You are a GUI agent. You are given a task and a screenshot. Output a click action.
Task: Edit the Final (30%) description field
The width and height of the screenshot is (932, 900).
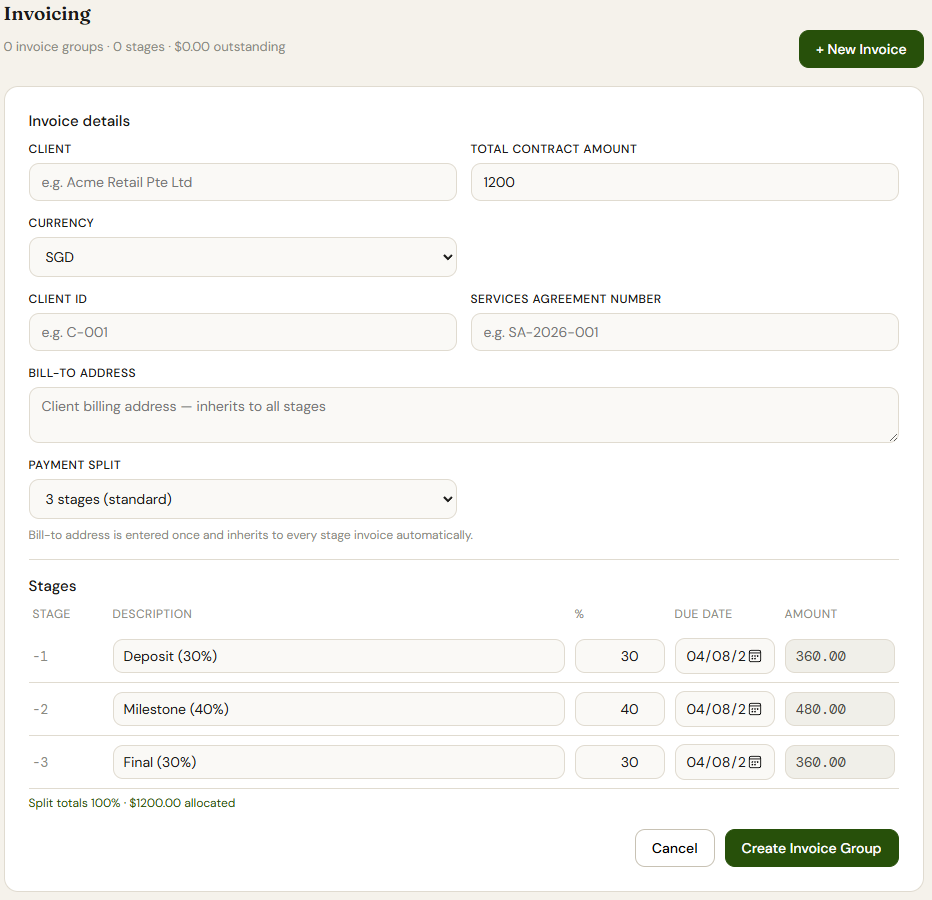pyautogui.click(x=339, y=762)
